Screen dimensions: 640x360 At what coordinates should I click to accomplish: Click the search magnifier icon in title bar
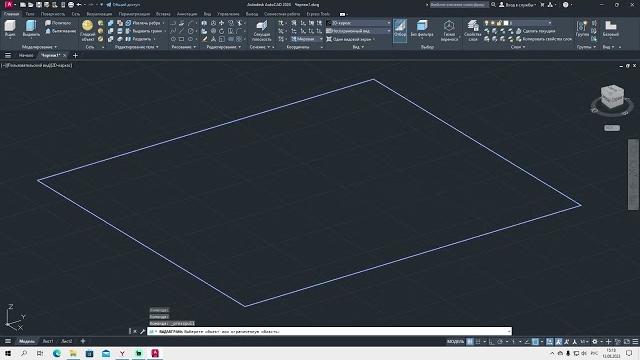click(x=493, y=4)
